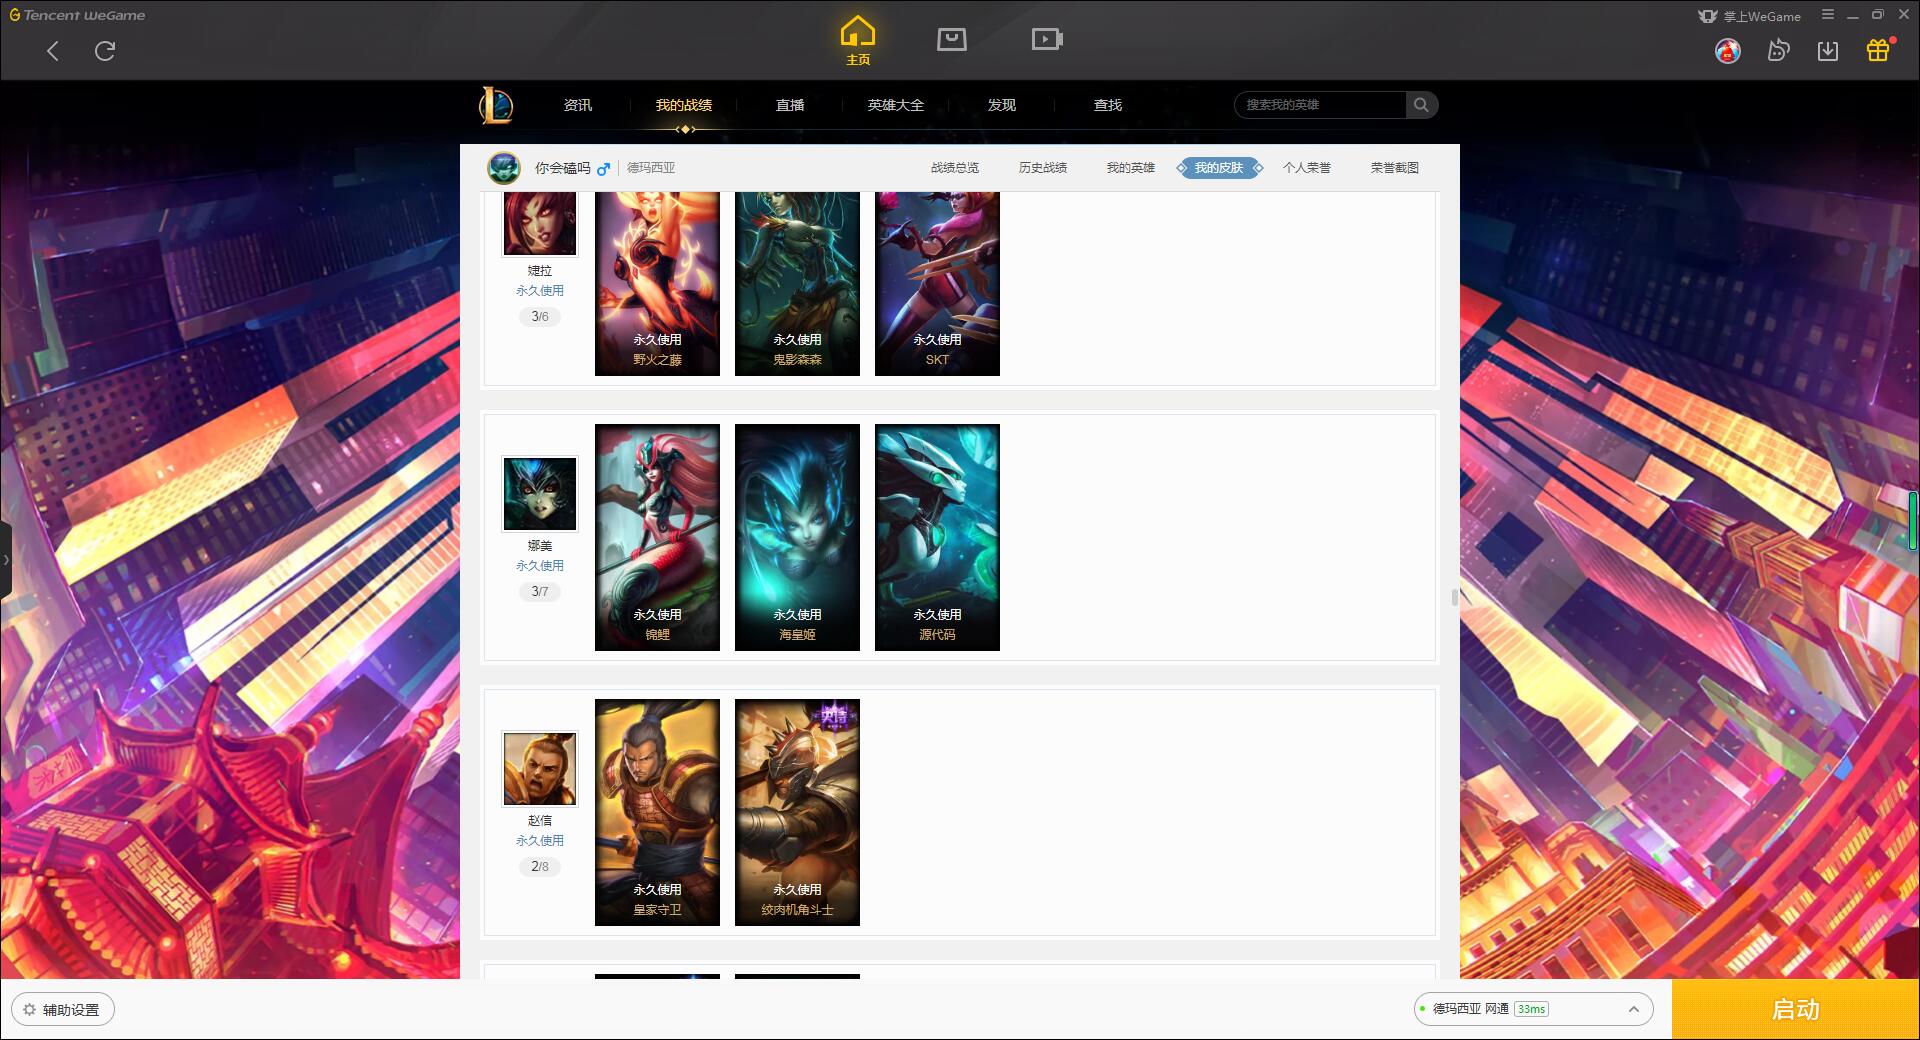1920x1040 pixels.
Task: Click the 掌上WeGame link
Action: point(1750,16)
